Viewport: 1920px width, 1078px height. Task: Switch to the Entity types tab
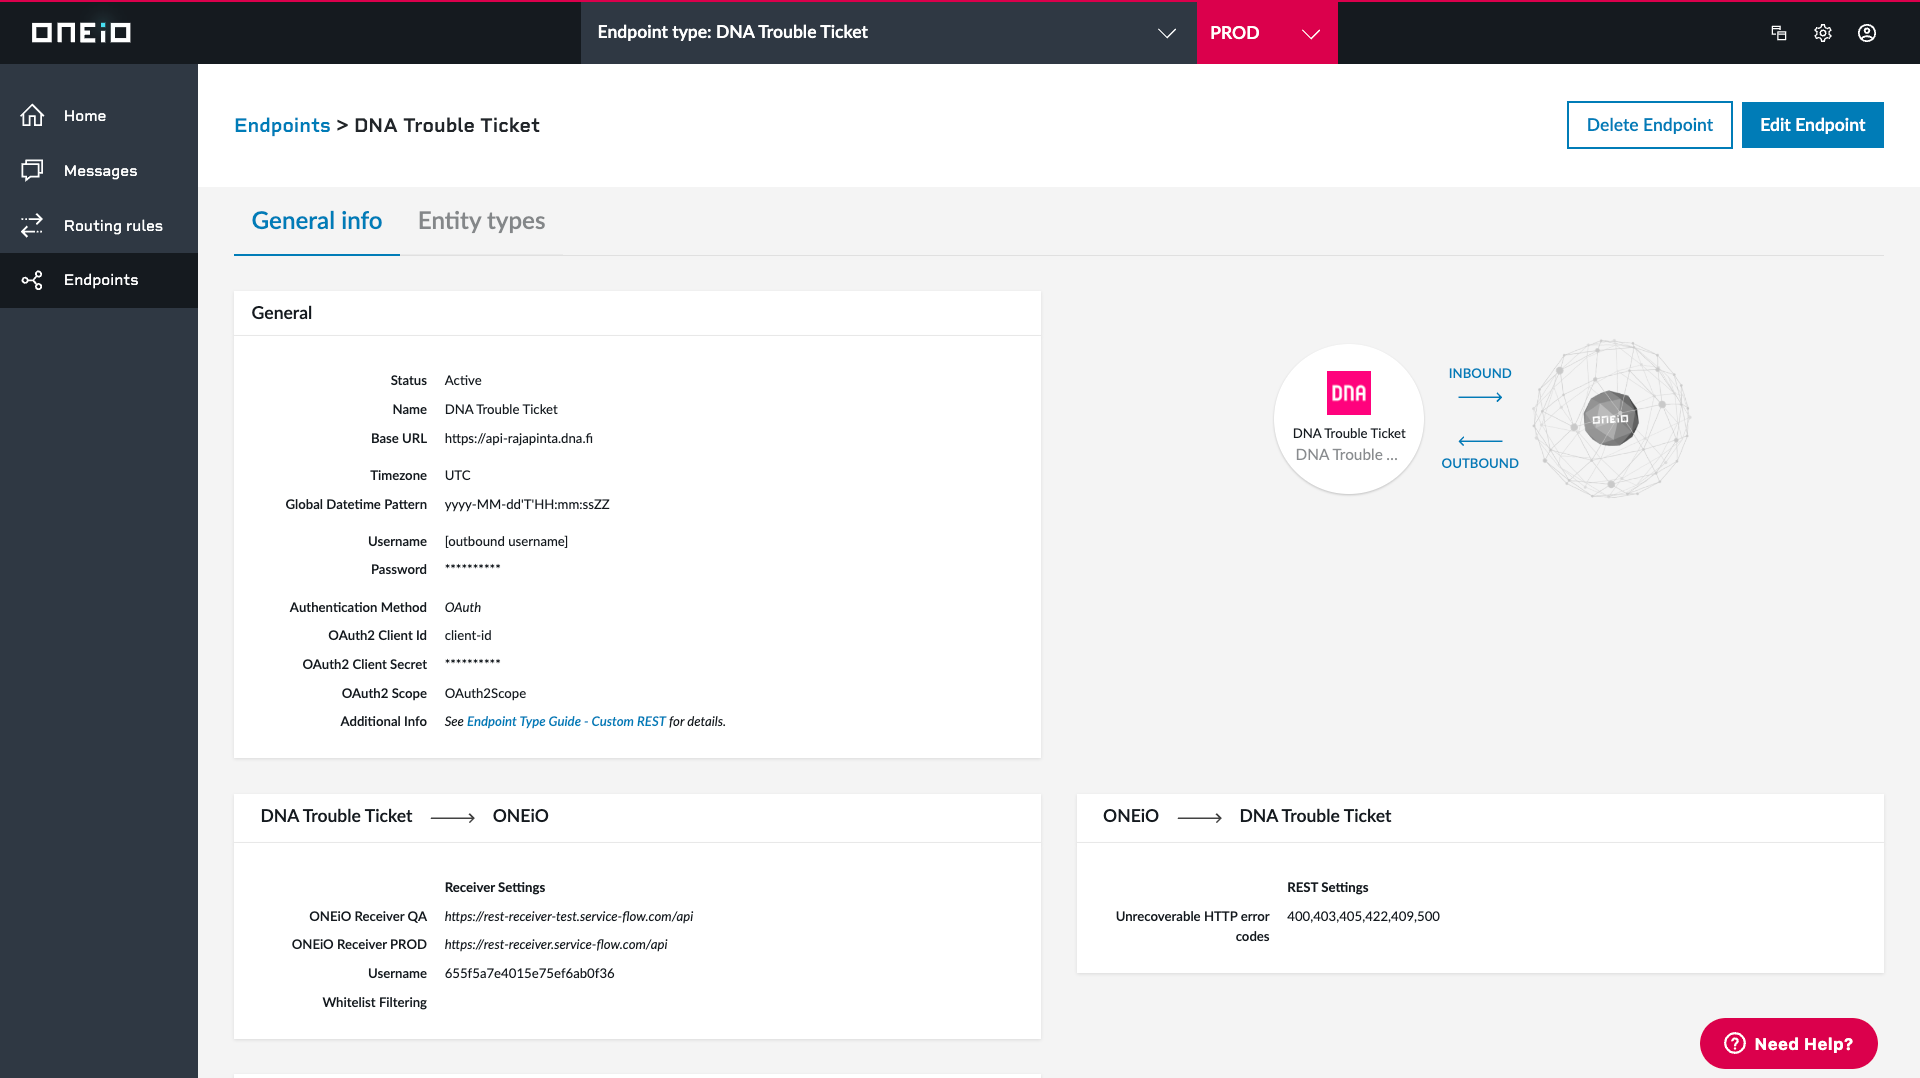(482, 221)
